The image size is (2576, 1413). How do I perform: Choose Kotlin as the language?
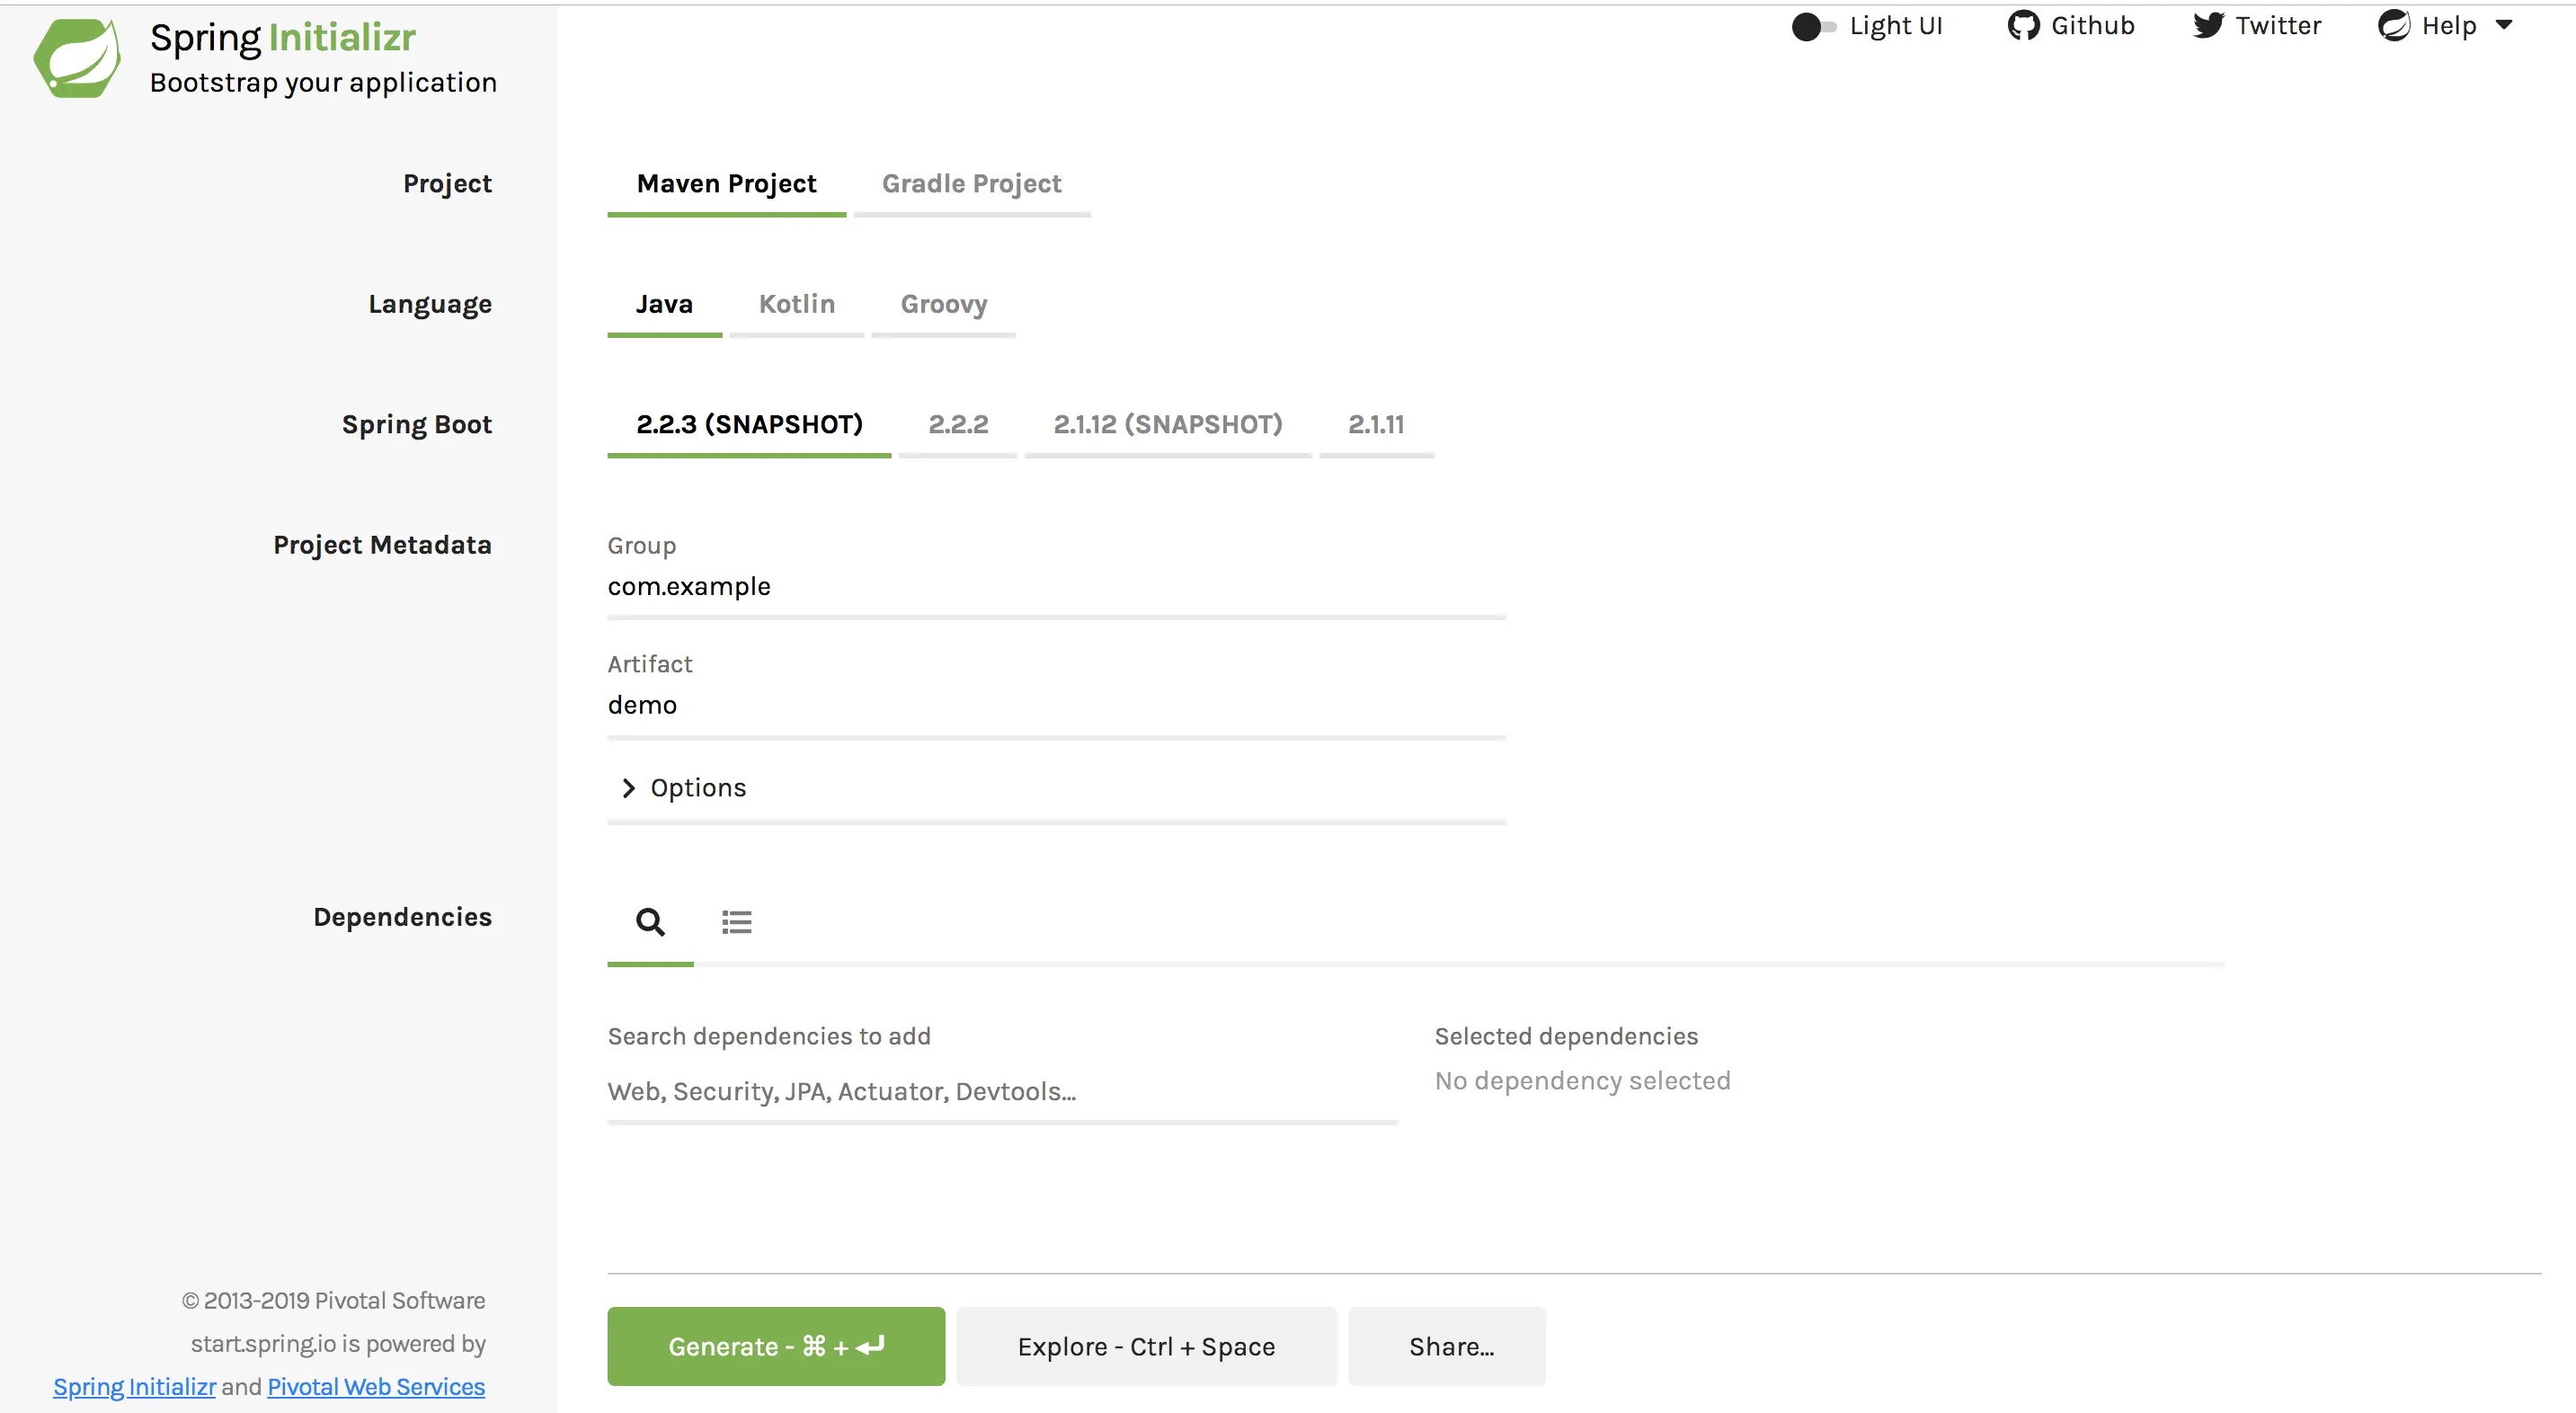796,304
